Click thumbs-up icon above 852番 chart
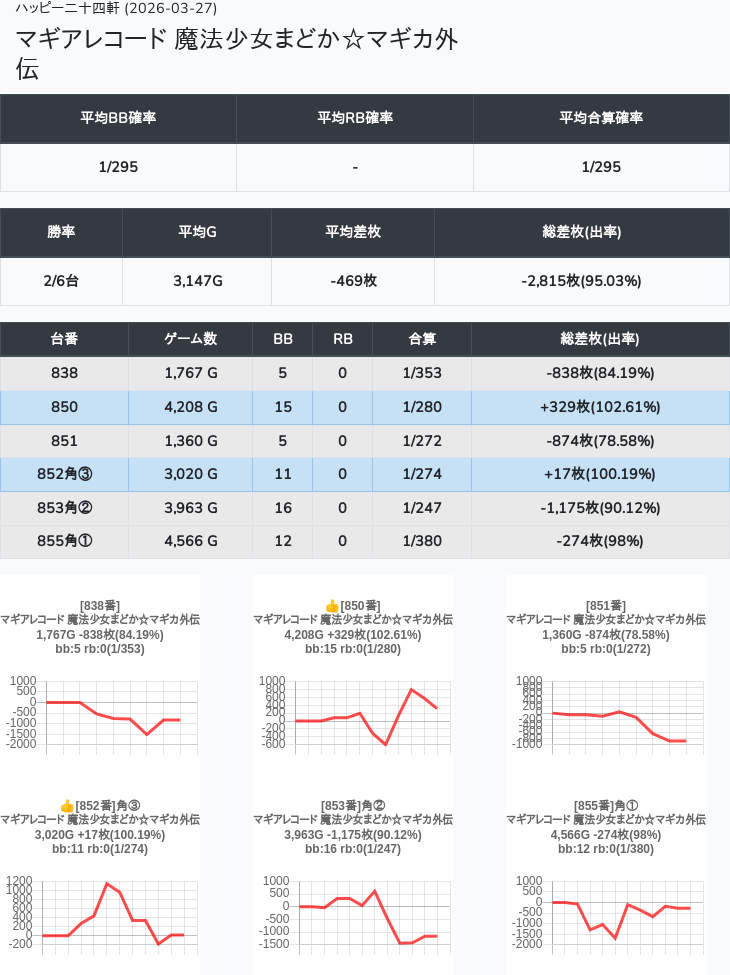The height and width of the screenshot is (975, 730). click(67, 806)
